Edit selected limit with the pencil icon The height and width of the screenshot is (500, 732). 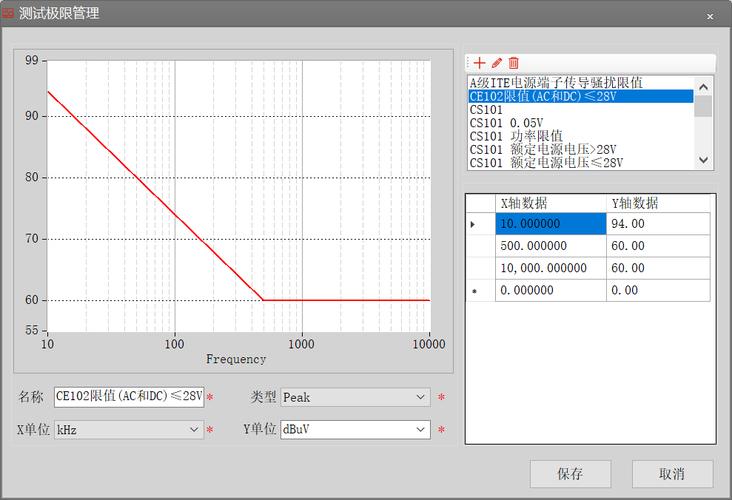pos(497,63)
